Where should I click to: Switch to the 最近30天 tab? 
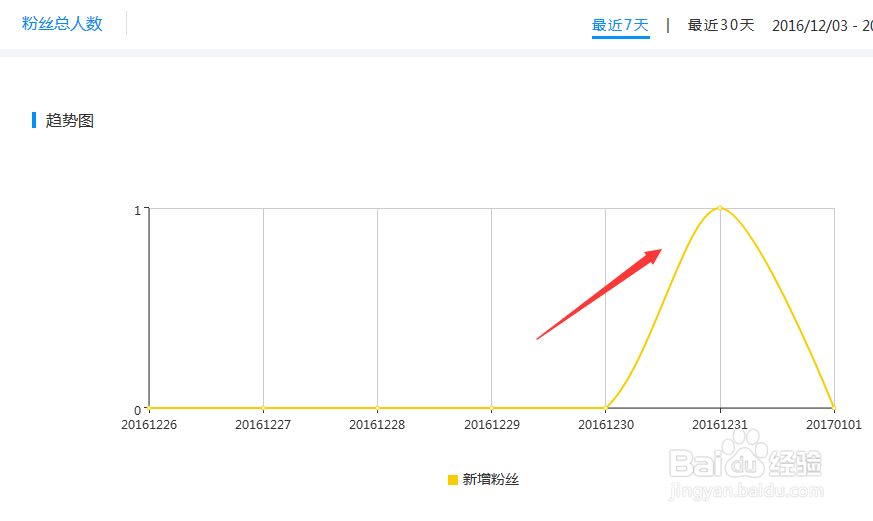[721, 25]
